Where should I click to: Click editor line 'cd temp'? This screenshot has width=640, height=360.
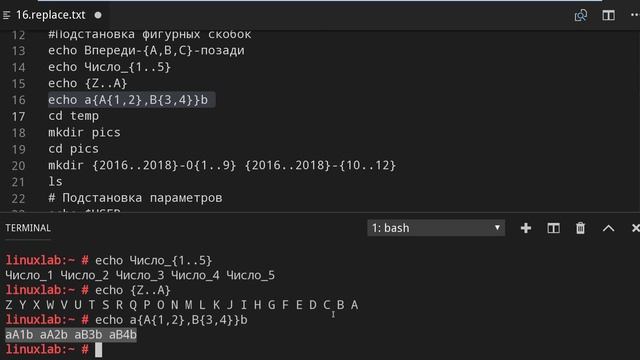(73, 116)
